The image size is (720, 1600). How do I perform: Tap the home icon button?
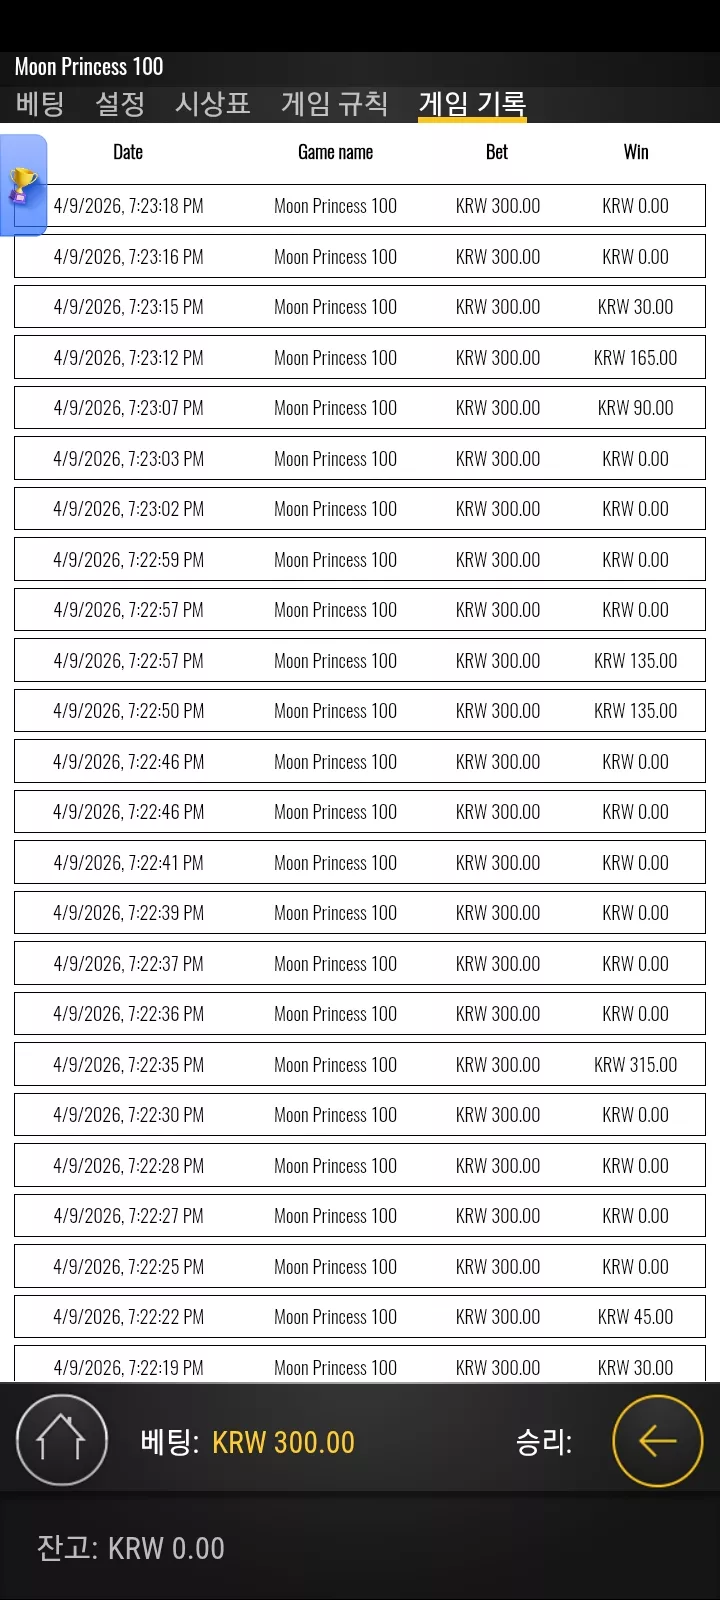tap(62, 1440)
